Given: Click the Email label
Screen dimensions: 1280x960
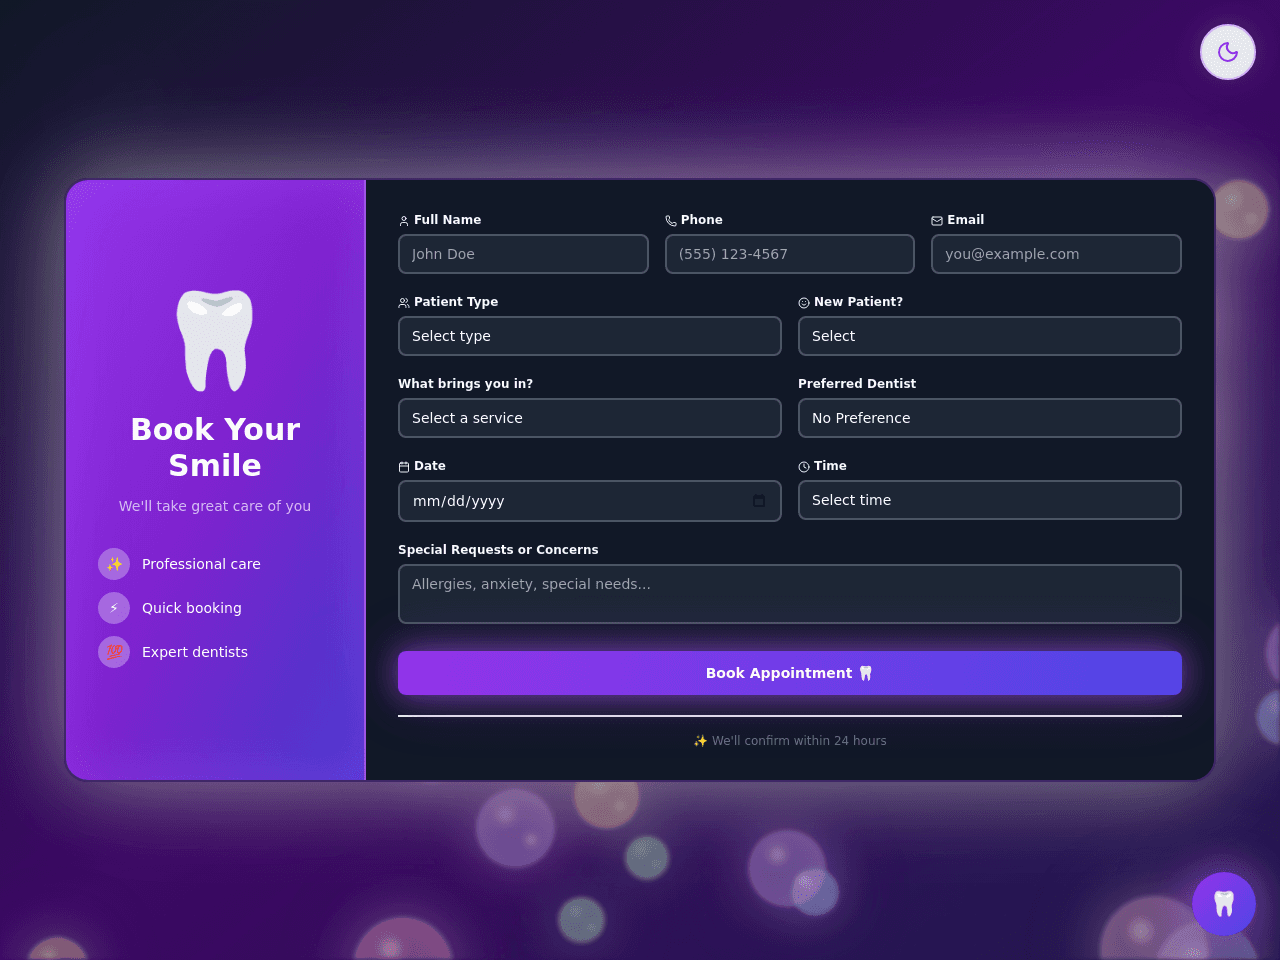Looking at the screenshot, I should click(x=966, y=220).
